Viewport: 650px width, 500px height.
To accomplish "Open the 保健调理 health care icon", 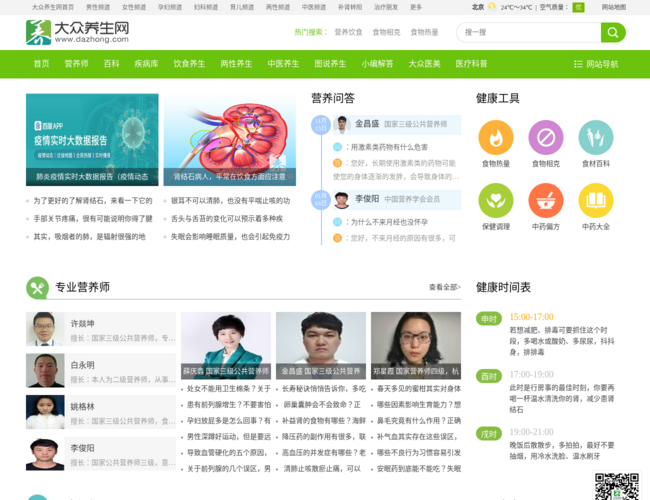I will 496,200.
